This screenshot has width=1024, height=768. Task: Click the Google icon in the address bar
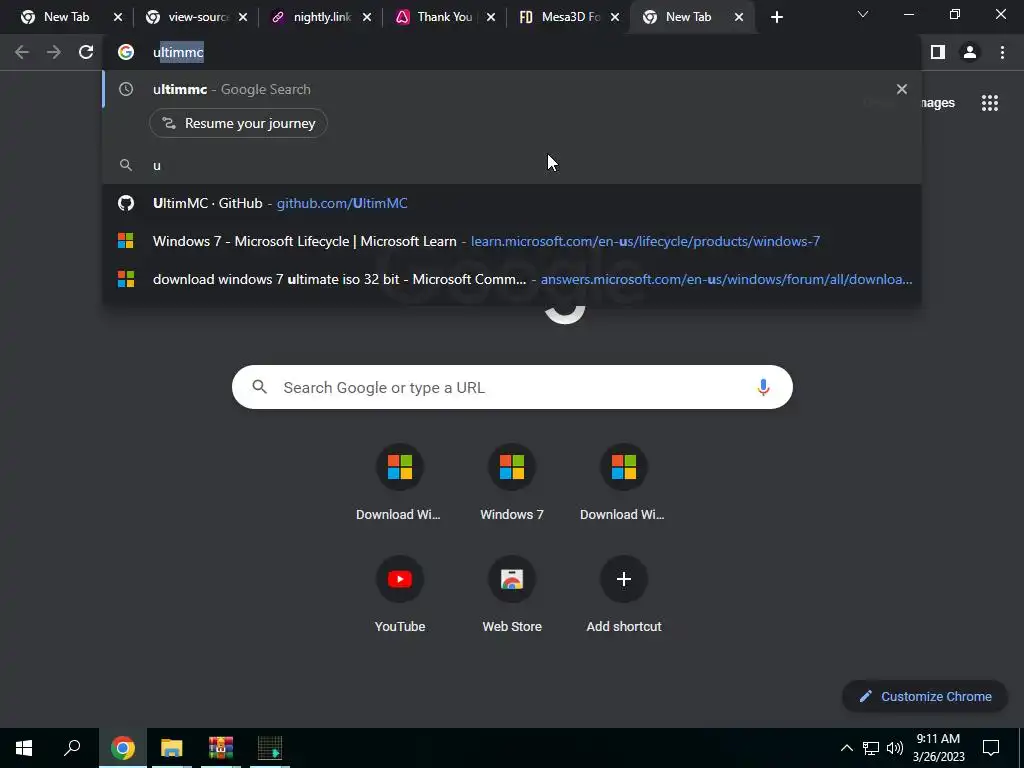126,52
